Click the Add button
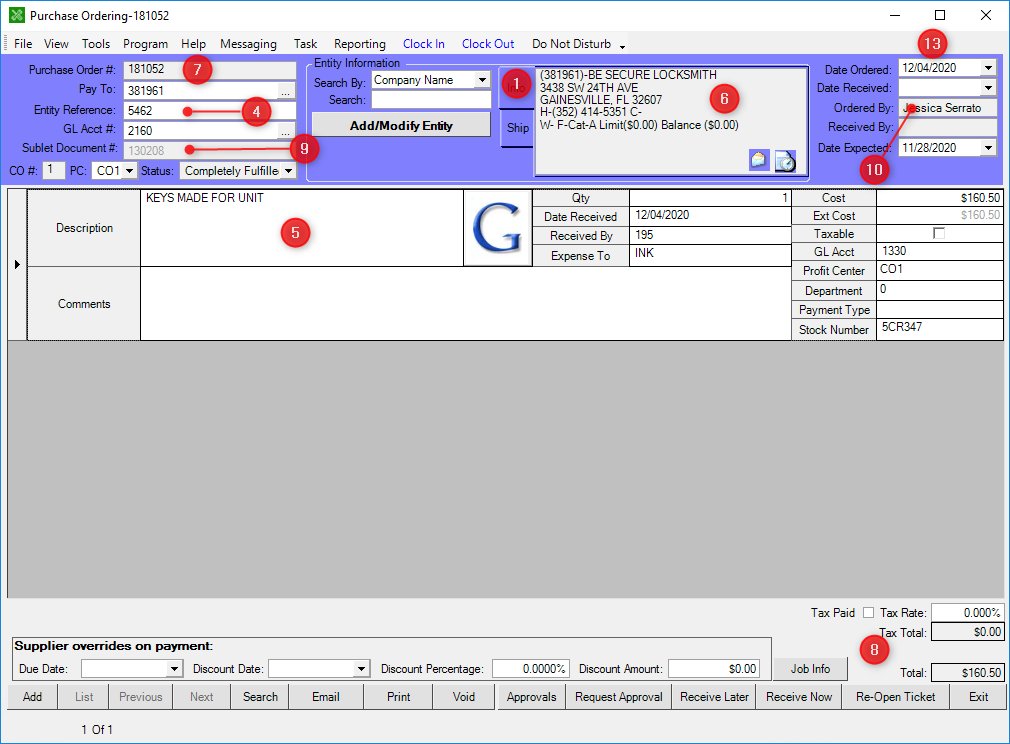Screen dimensions: 1010x744 32,696
